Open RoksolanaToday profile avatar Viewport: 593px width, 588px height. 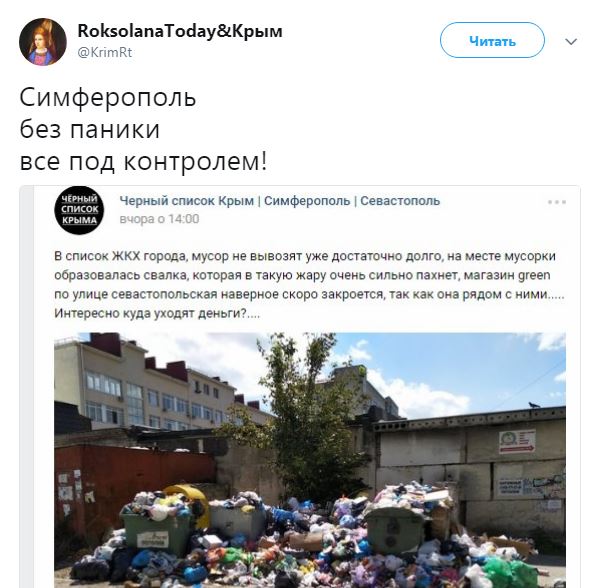click(43, 42)
